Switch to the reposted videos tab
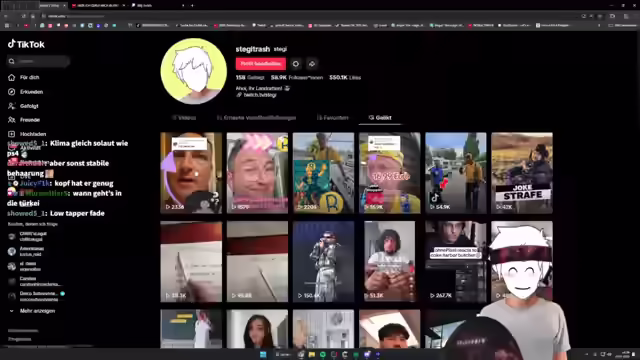 [x=256, y=118]
